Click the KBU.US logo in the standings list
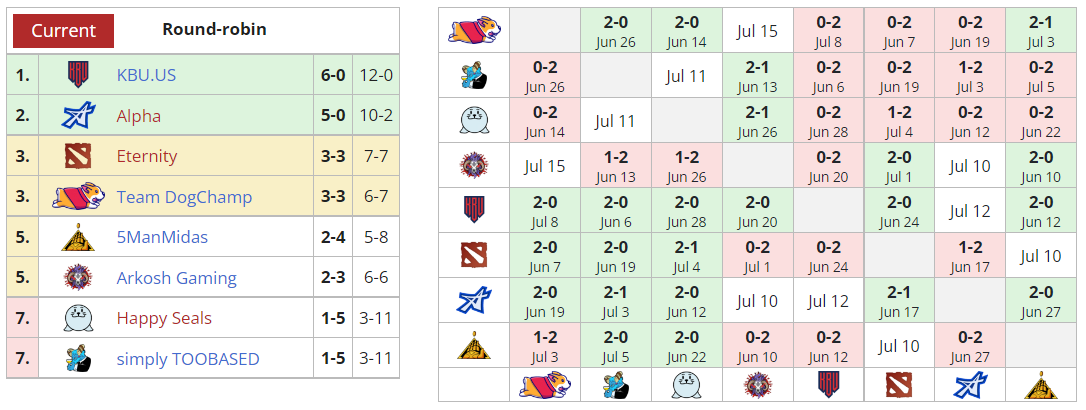The image size is (1086, 410). point(78,75)
